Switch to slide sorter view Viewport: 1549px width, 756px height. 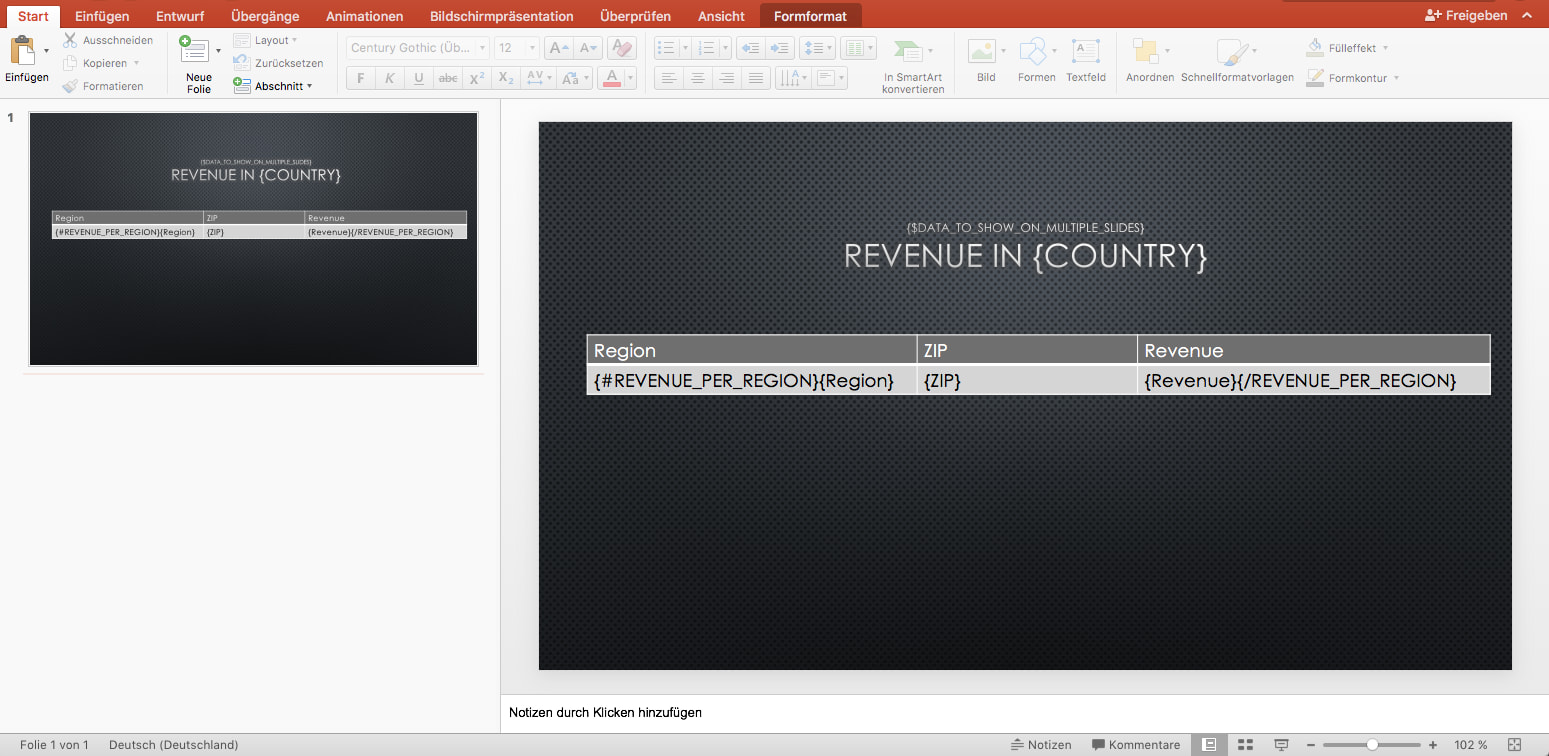(1246, 745)
